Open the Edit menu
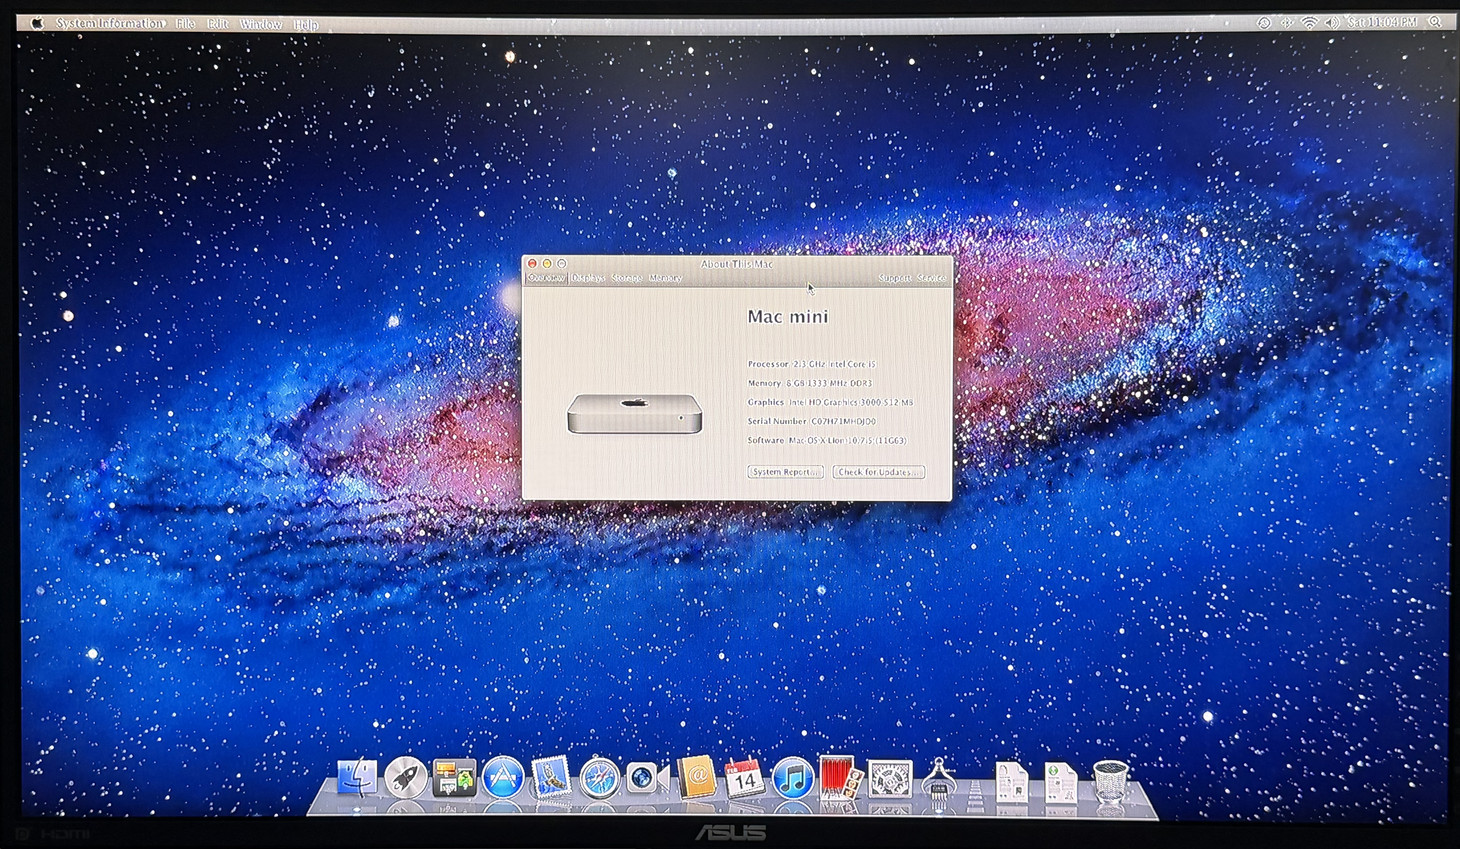Image resolution: width=1460 pixels, height=849 pixels. tap(218, 23)
